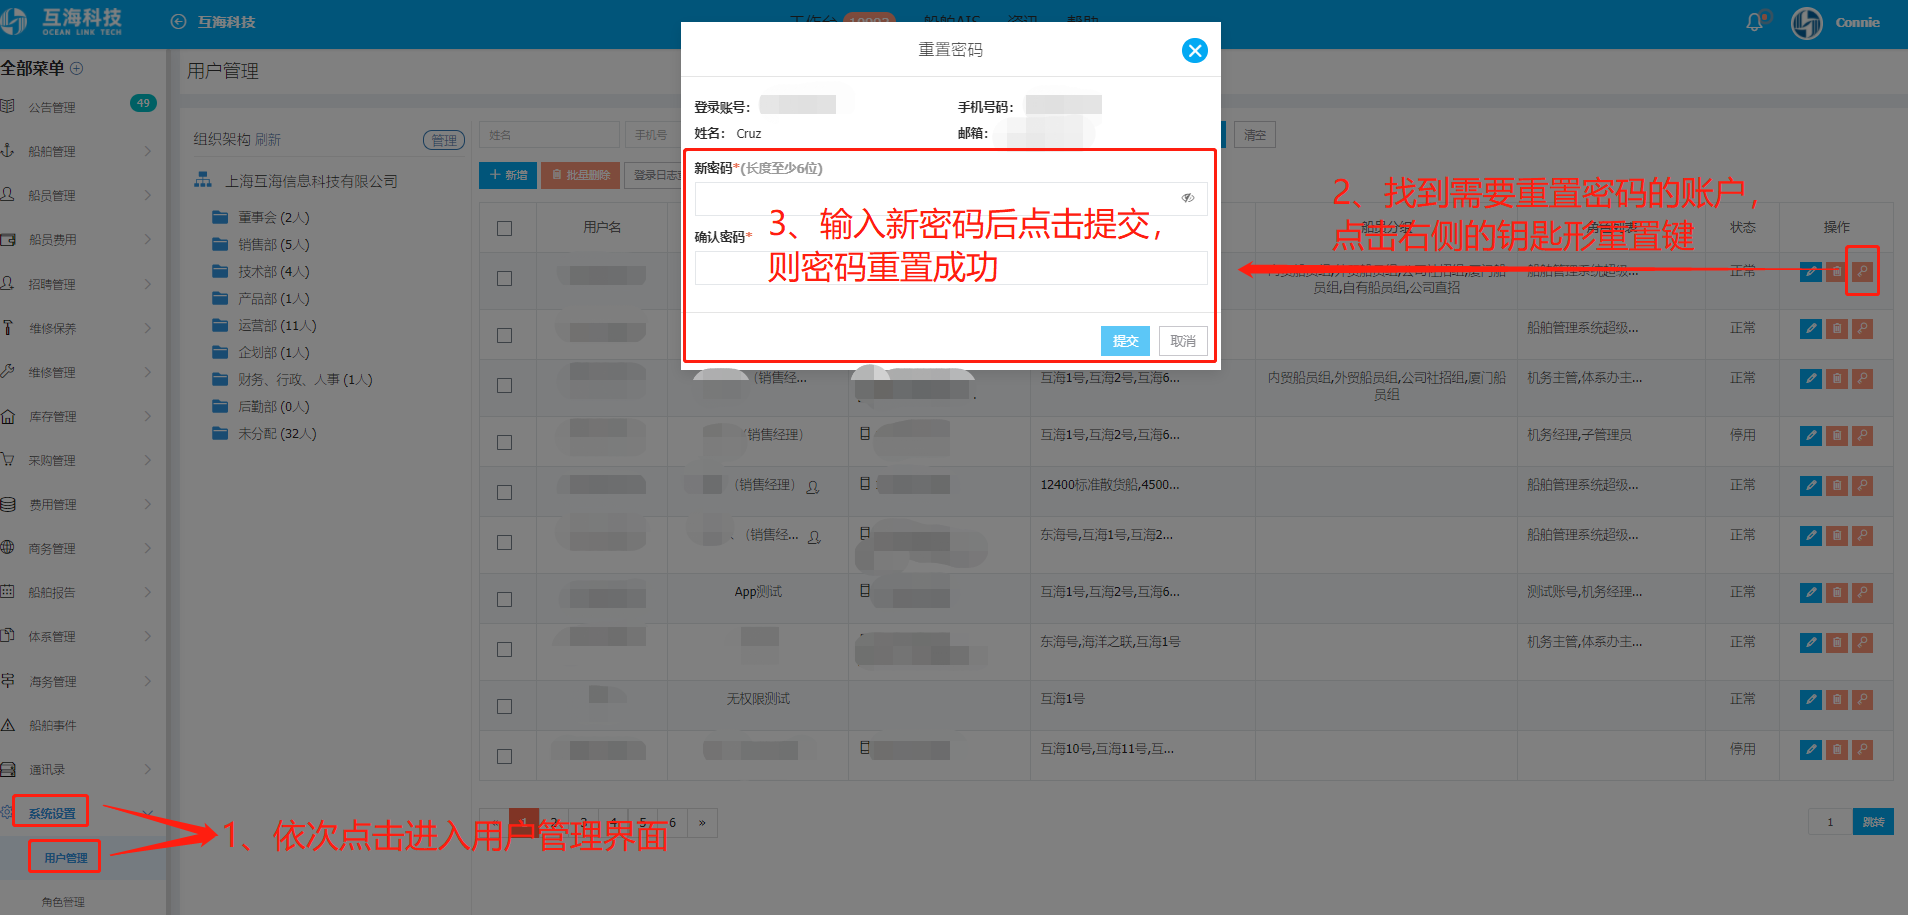Click edit icon in 东海号,海洋之联,互海1号 row

[x=1810, y=643]
